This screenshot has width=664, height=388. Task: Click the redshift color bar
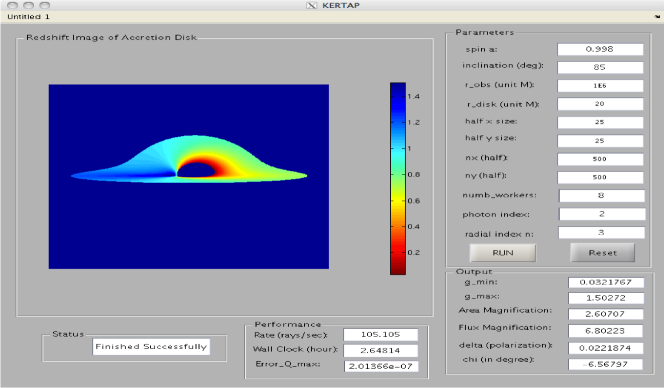[398, 178]
